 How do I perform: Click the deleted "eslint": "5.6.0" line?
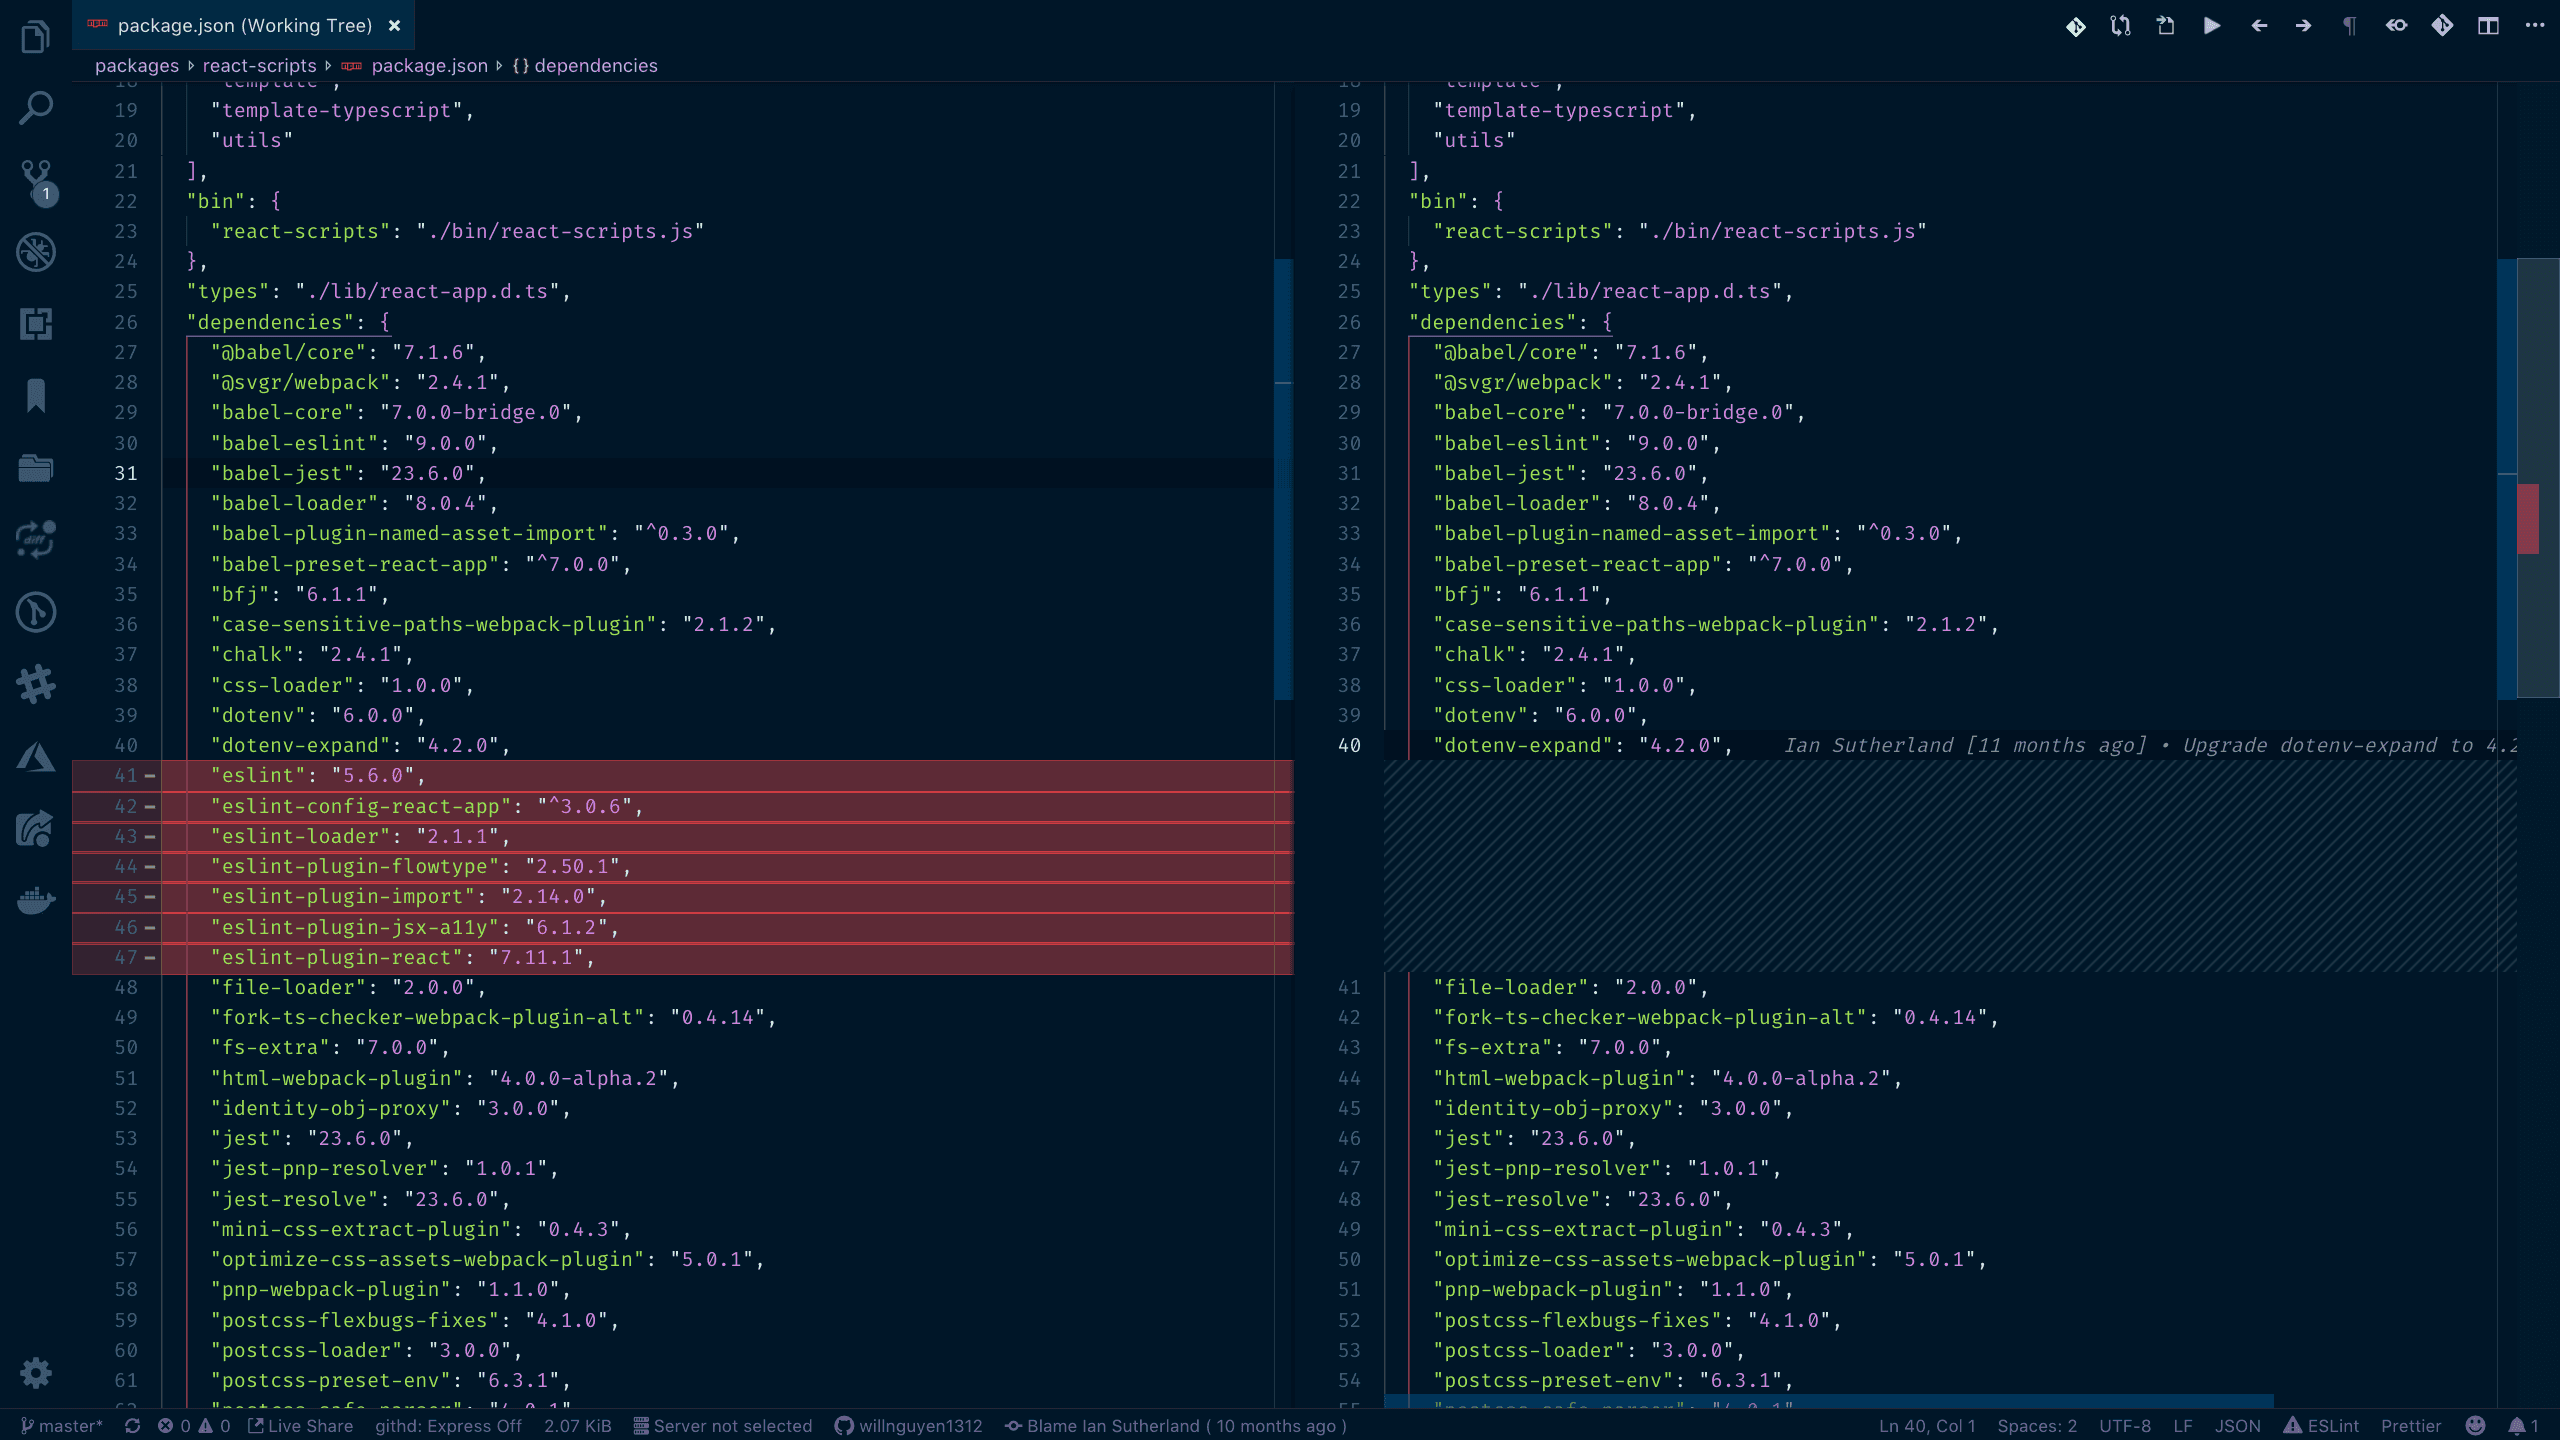(x=683, y=776)
